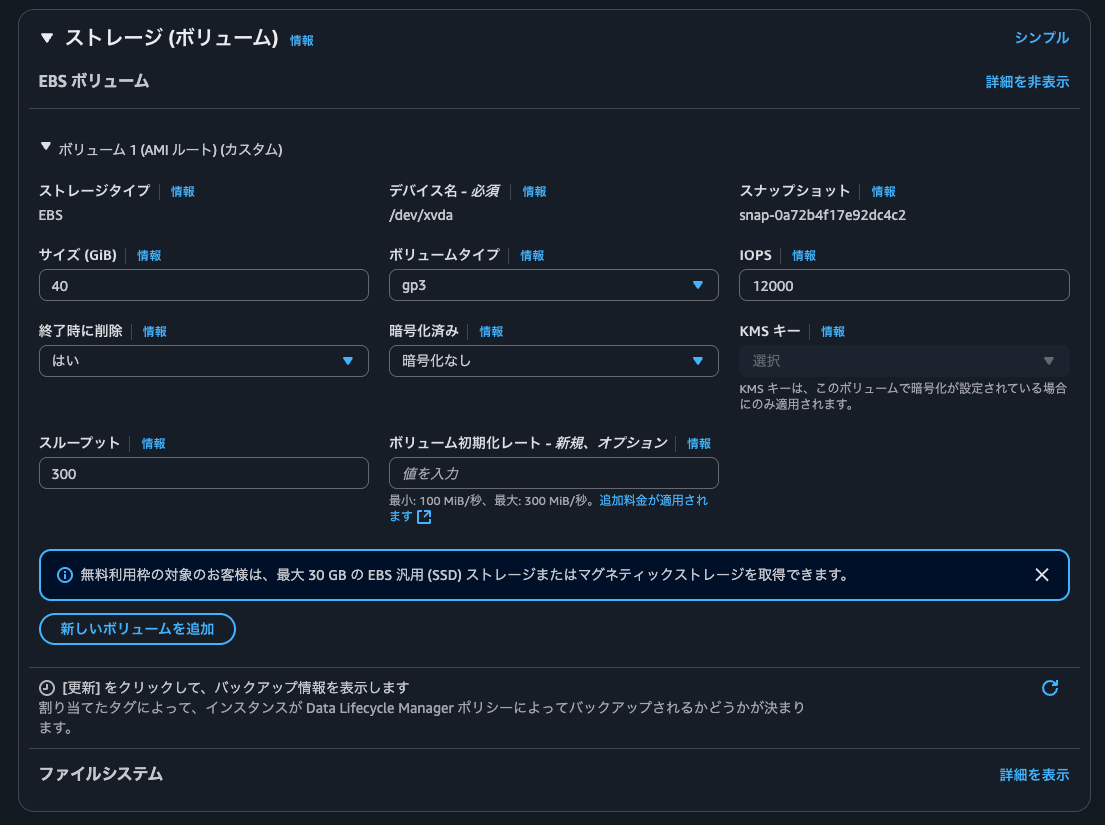Click 詳細を表示 for ファイルシステム
This screenshot has height=825, width=1105.
pos(1034,775)
